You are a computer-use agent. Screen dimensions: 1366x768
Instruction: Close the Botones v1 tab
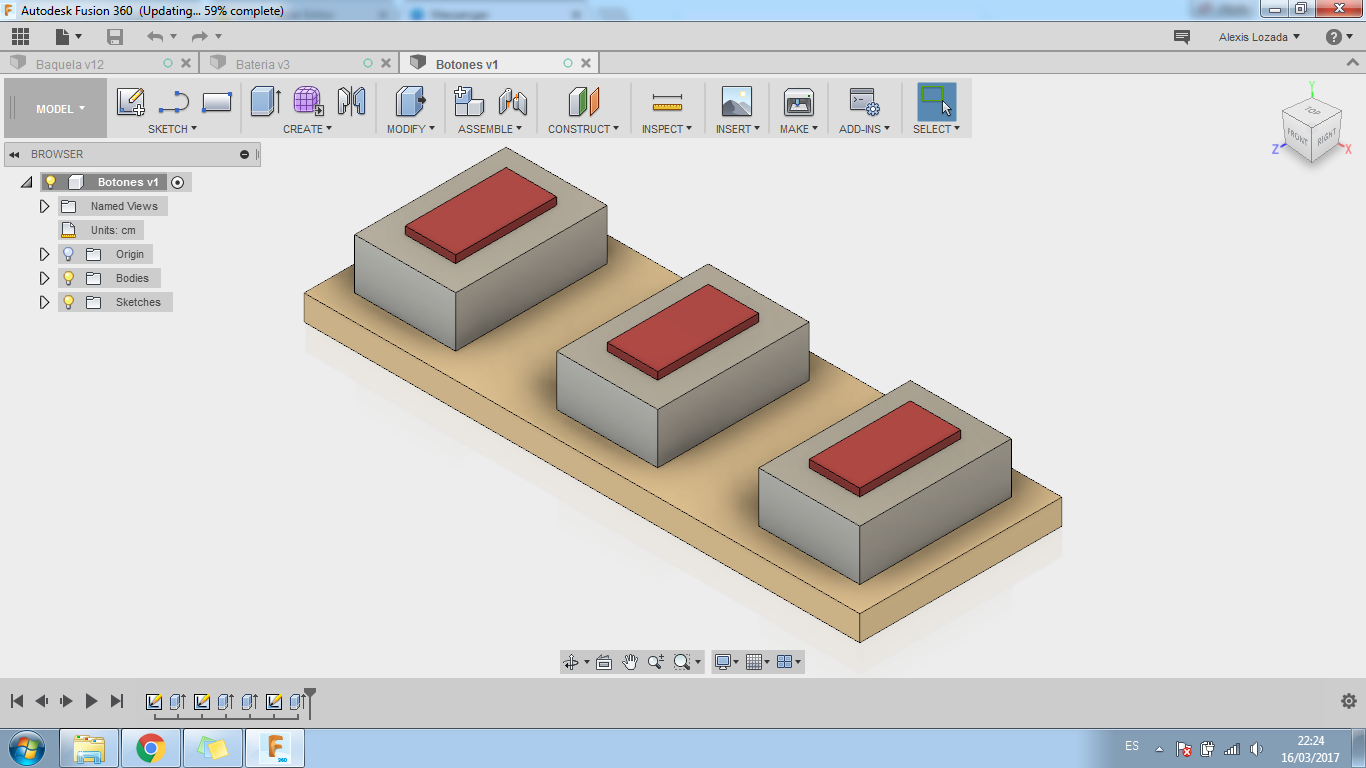tap(586, 63)
